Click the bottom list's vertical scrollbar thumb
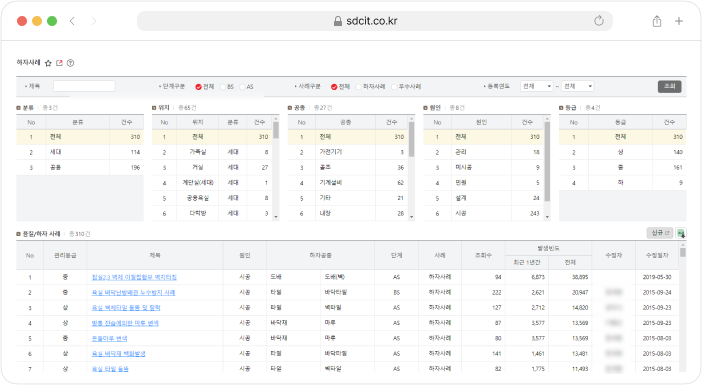 [683, 252]
